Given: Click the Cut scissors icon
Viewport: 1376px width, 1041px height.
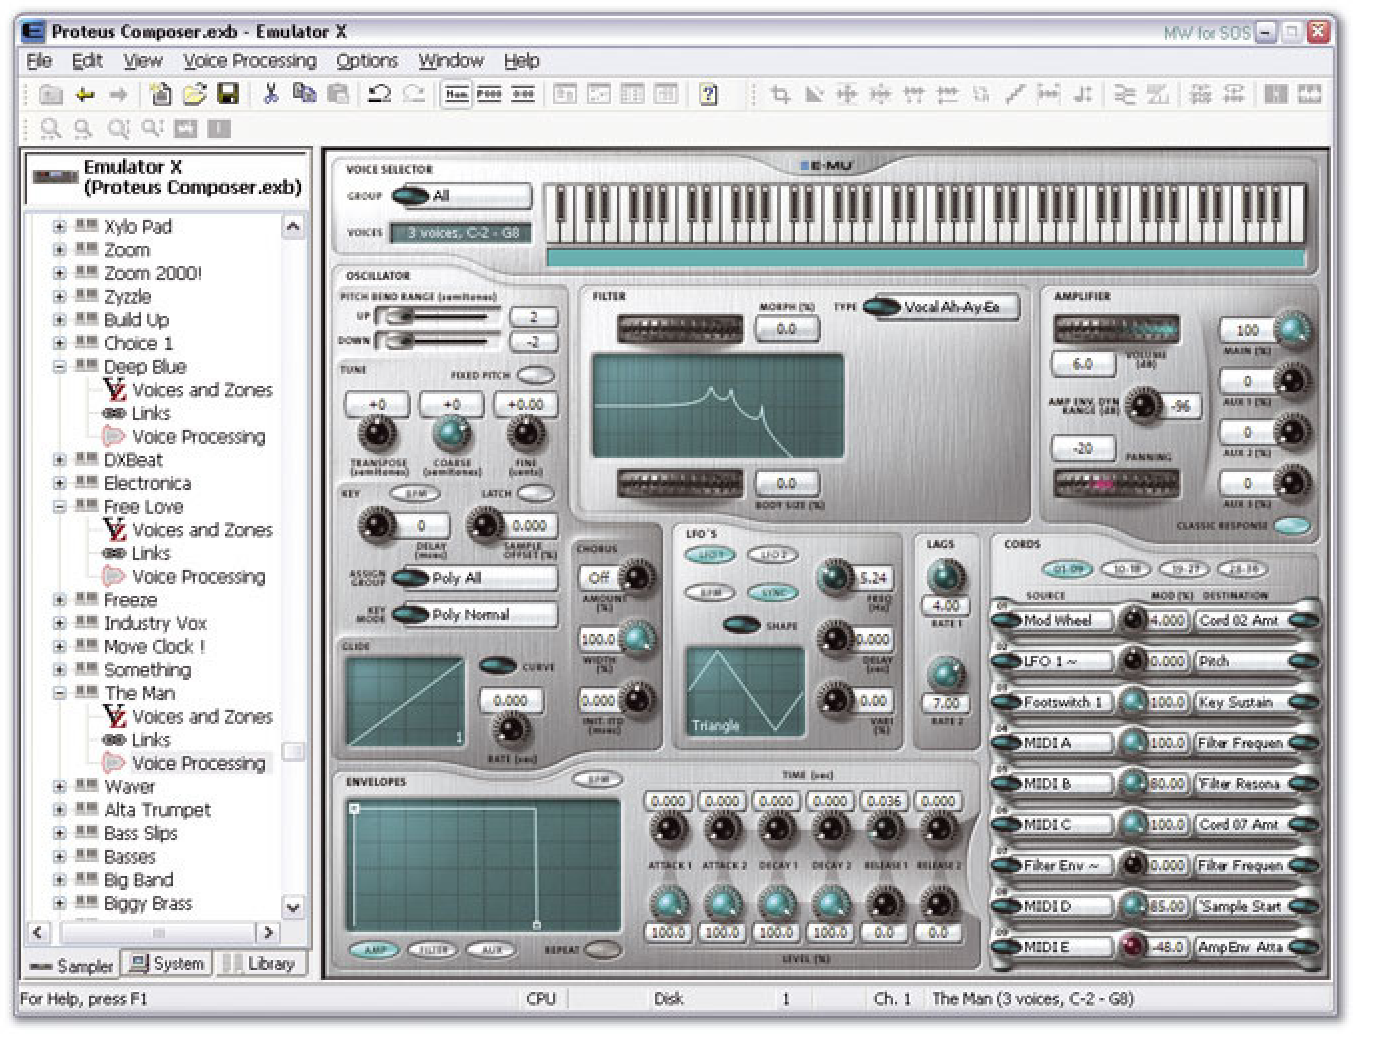Looking at the screenshot, I should [270, 94].
